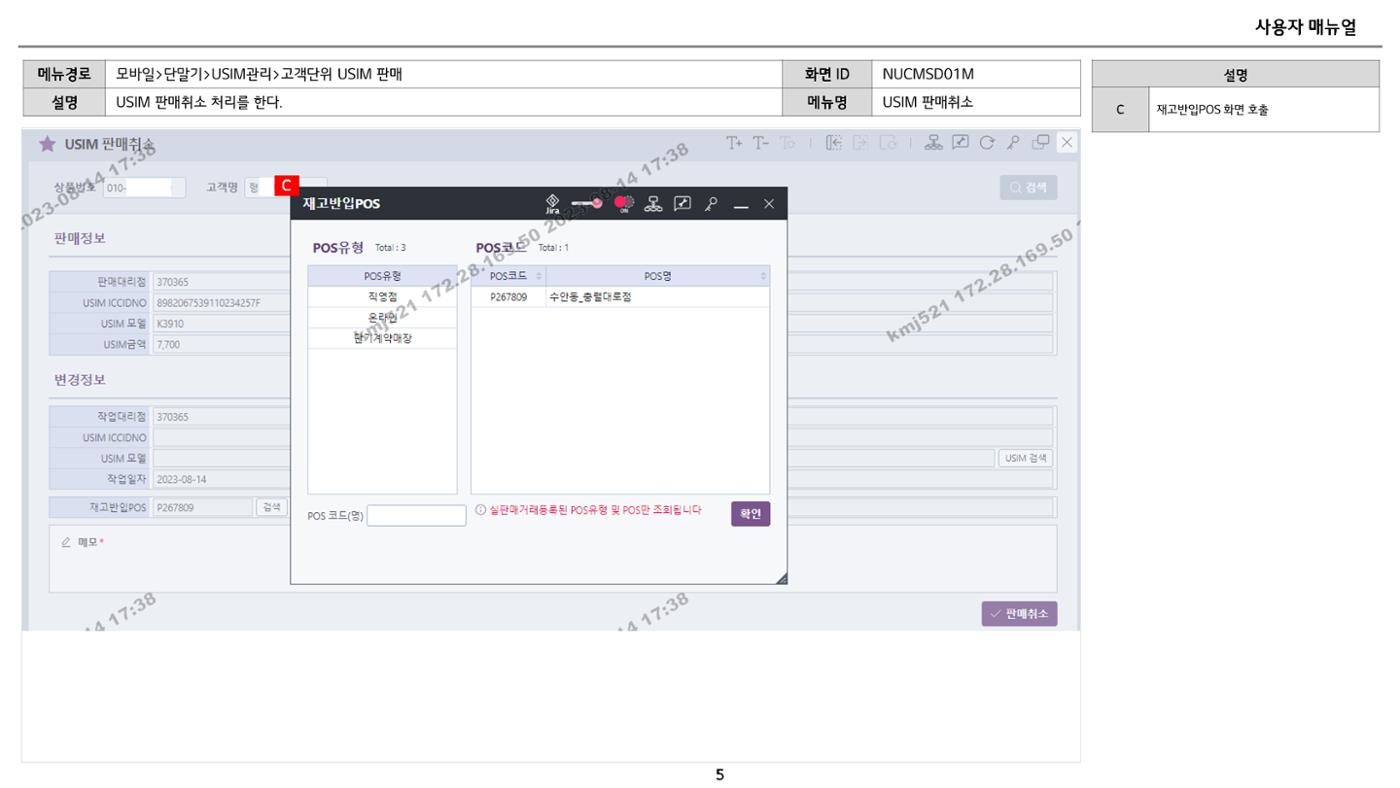Select 직영점 in POS유형 list
The image size is (1400, 788).
[x=382, y=297]
